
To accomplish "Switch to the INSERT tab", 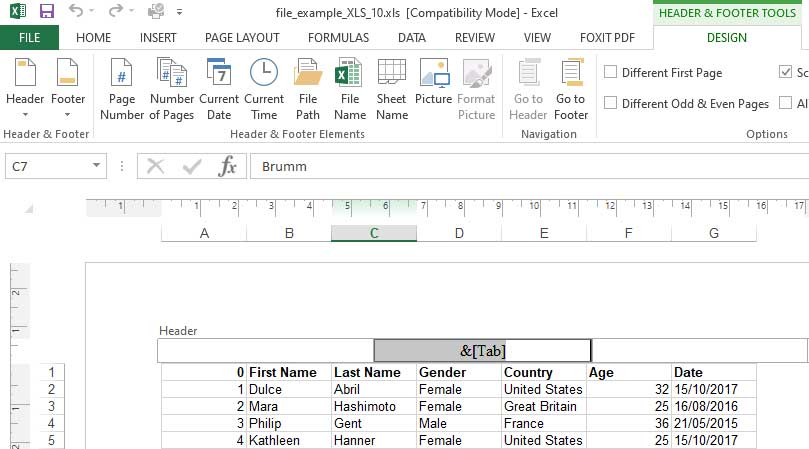I will click(158, 38).
